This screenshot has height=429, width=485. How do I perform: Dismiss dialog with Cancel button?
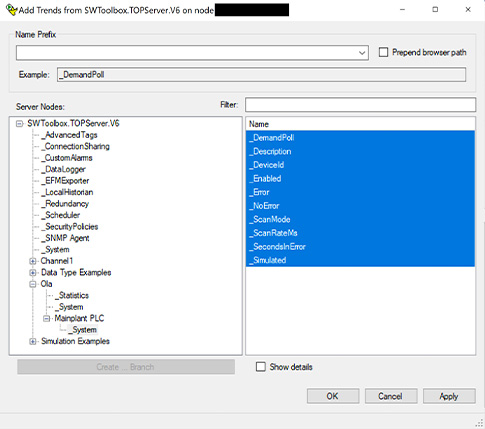pyautogui.click(x=391, y=396)
